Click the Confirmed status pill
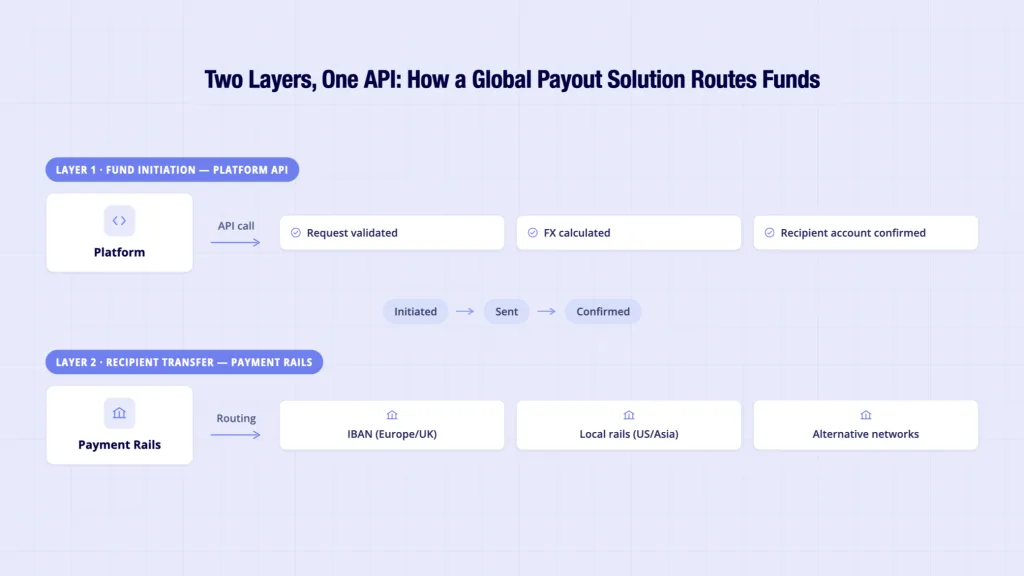The image size is (1024, 576). [x=603, y=312]
